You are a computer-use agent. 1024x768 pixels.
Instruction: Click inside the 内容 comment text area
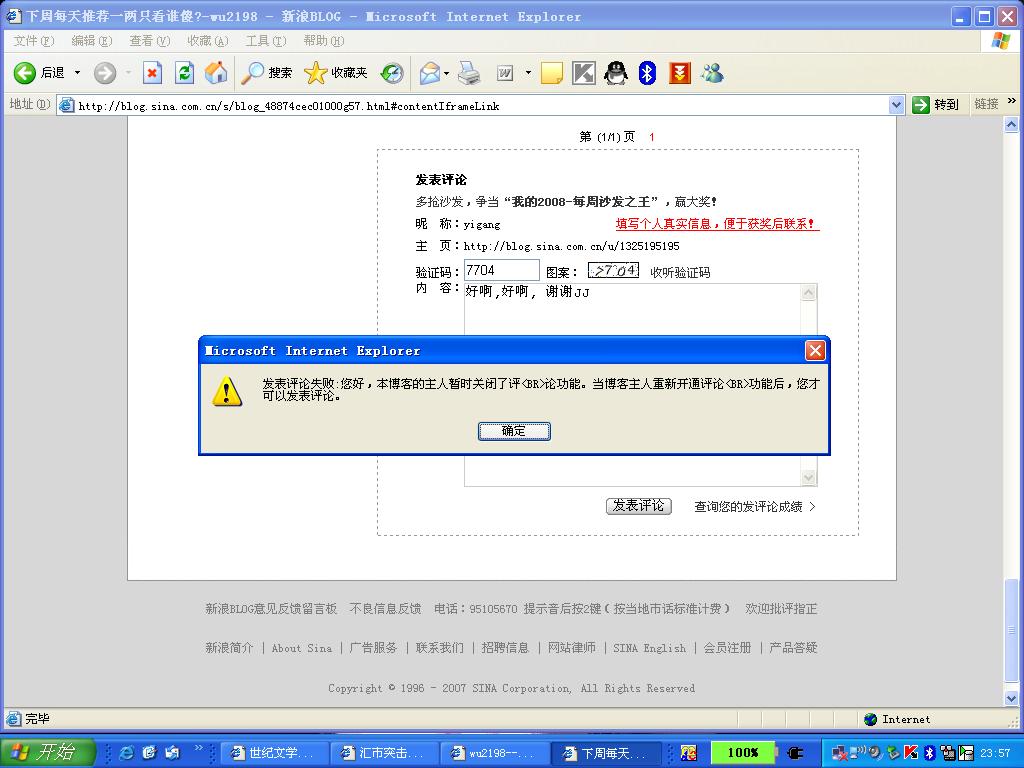click(632, 385)
